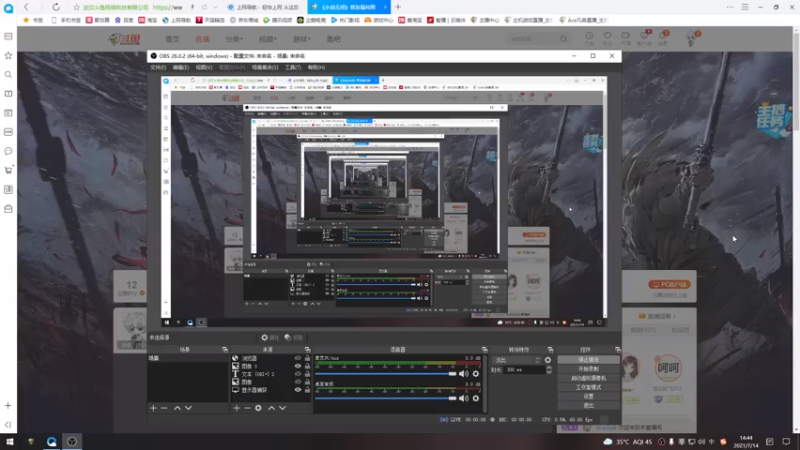The height and width of the screenshot is (450, 800).
Task: Open source properties gear in Sources toolbar
Action: [258, 408]
